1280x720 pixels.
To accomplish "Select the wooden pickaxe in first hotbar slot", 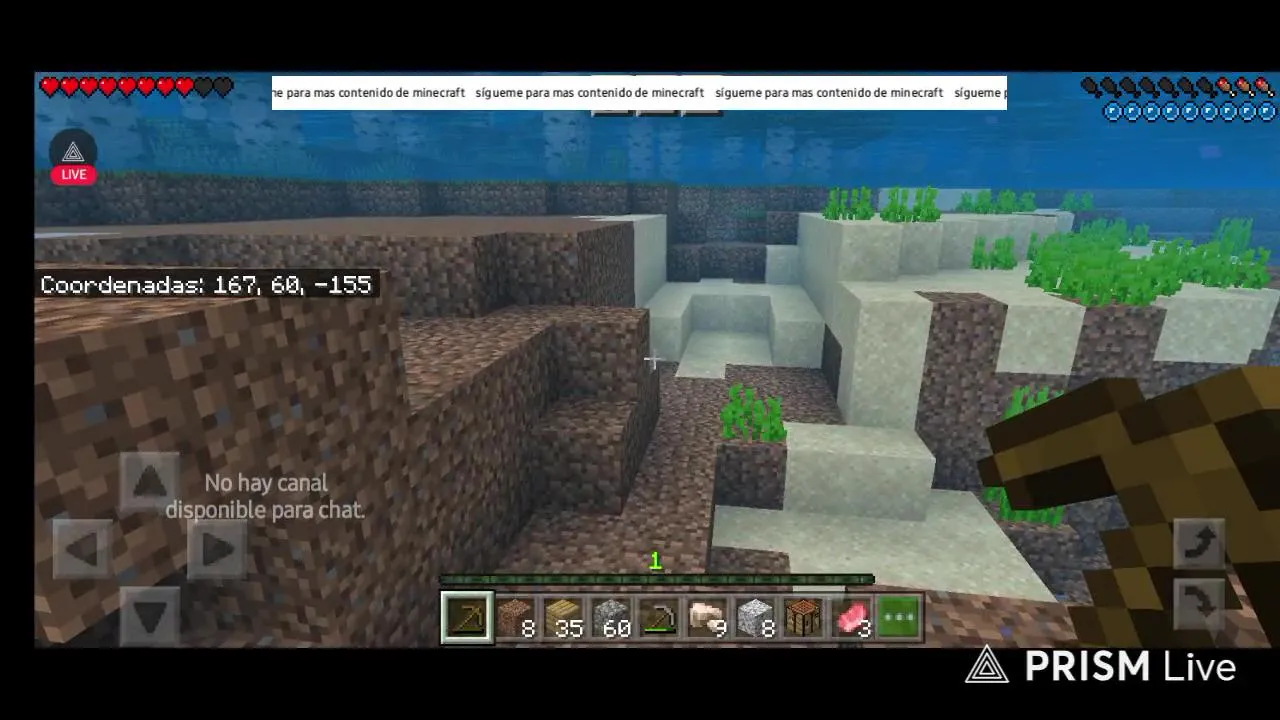I will (x=467, y=618).
